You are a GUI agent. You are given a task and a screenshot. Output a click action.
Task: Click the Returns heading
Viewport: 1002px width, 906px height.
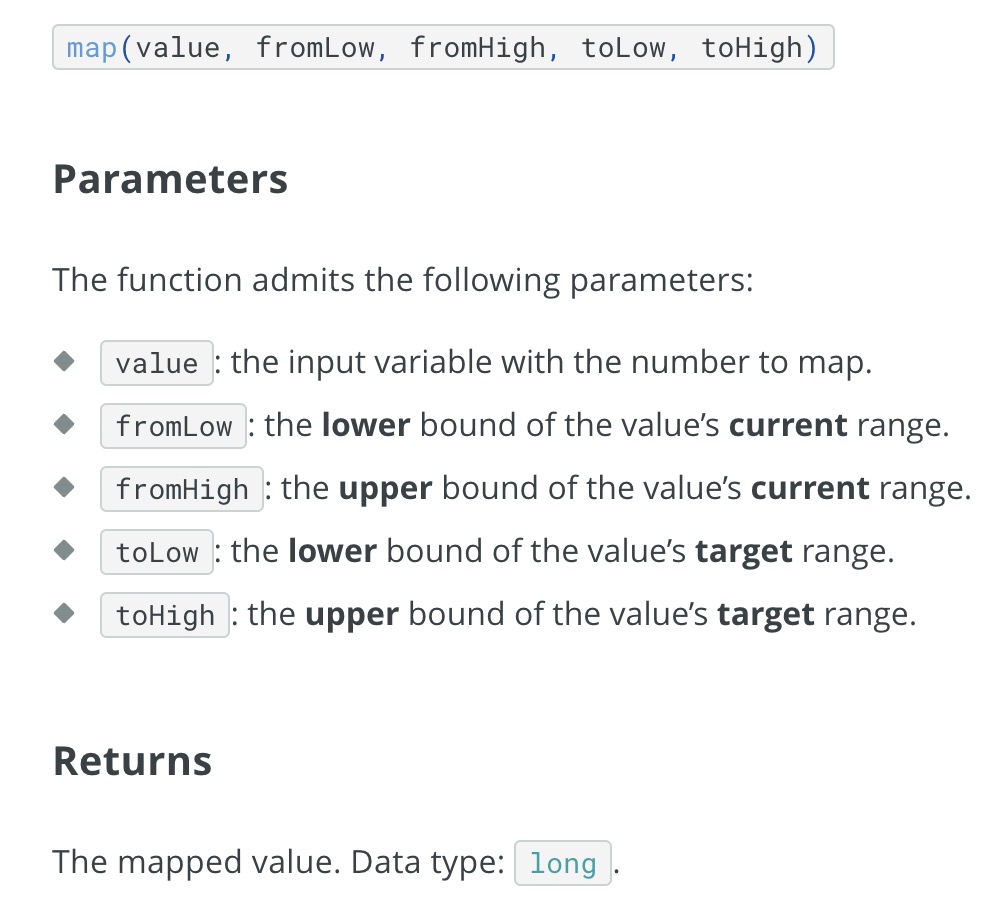(x=132, y=762)
